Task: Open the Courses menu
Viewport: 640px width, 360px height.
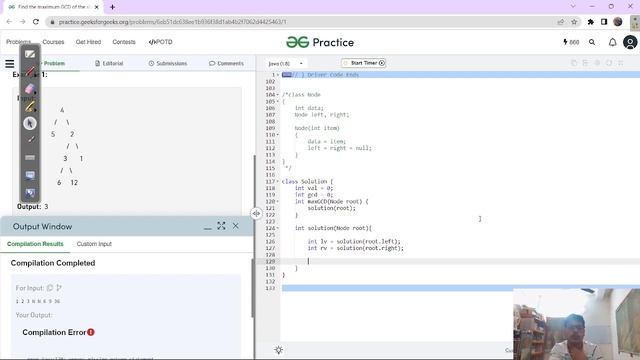Action: coord(53,42)
